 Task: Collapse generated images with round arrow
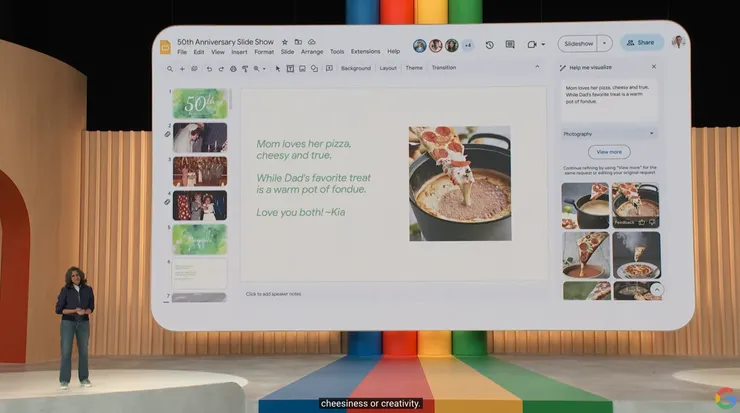[x=656, y=290]
